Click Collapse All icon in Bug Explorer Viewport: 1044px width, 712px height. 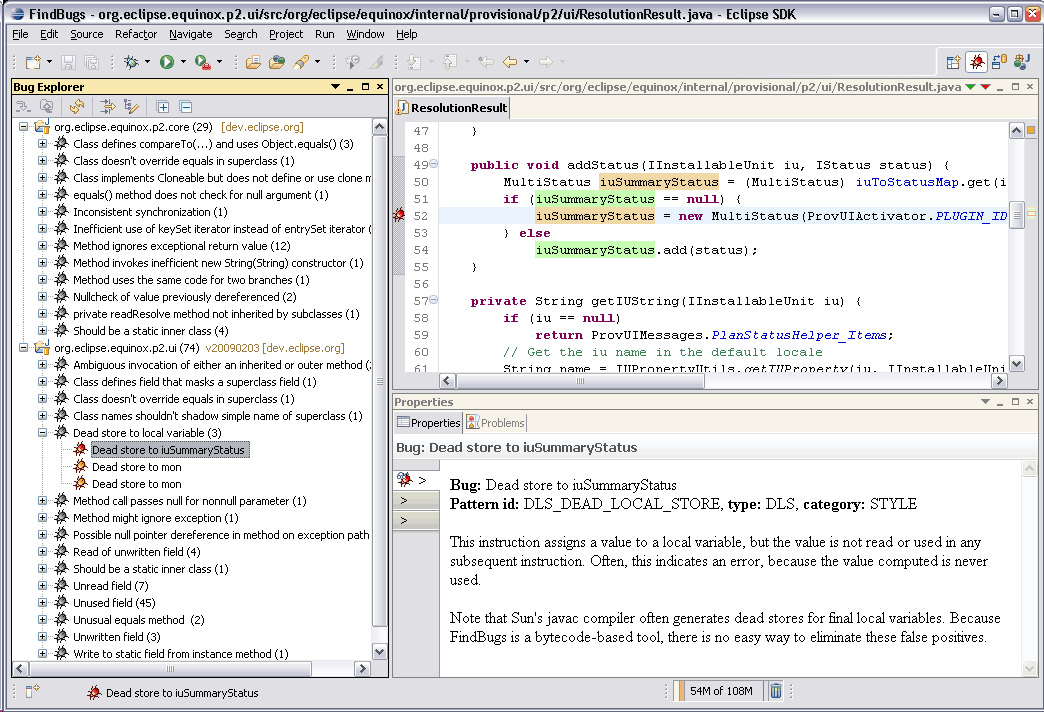point(186,107)
